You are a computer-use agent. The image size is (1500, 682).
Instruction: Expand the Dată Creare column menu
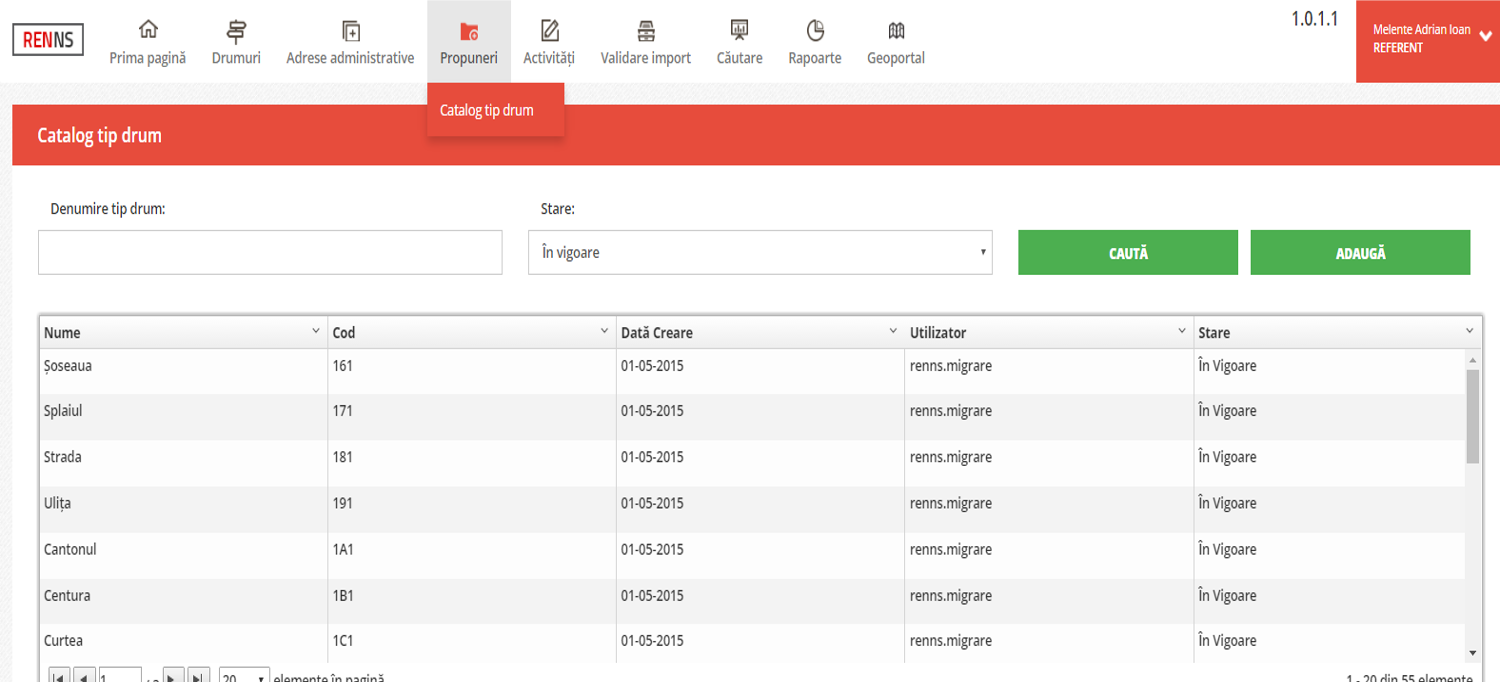click(x=893, y=331)
